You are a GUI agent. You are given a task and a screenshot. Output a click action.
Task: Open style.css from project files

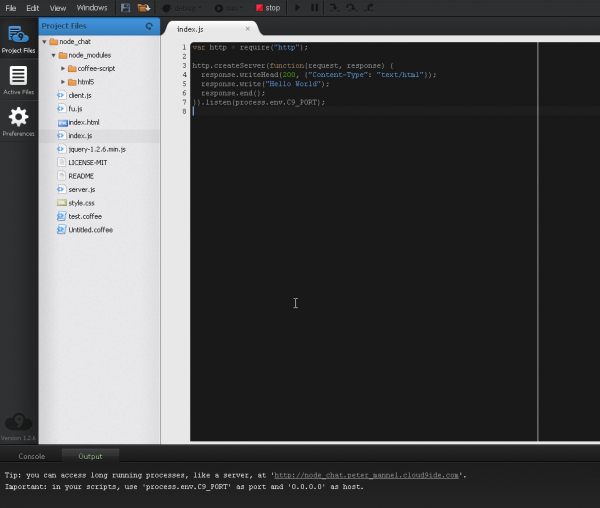tap(81, 203)
